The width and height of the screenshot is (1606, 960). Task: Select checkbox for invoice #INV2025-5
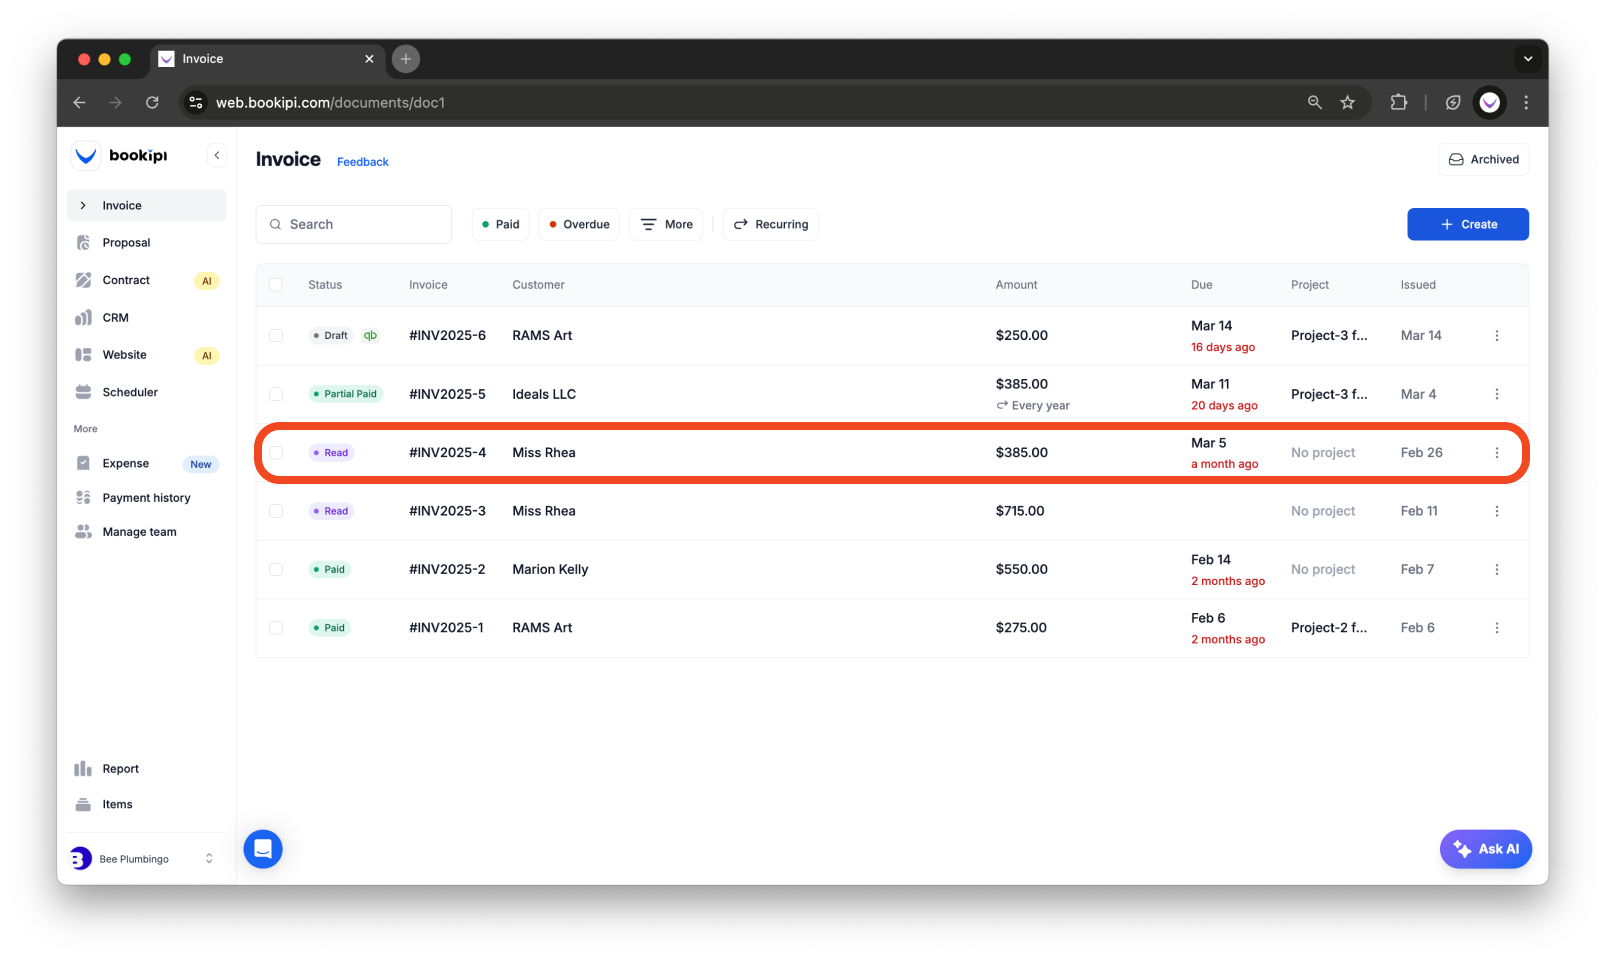coord(276,394)
